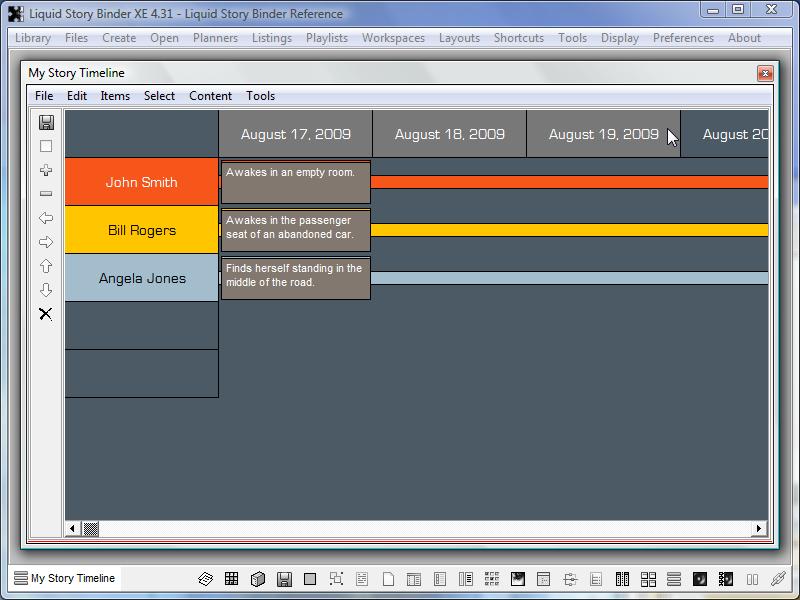
Task: Click the save icon in timeline sidebar
Action: click(x=46, y=122)
